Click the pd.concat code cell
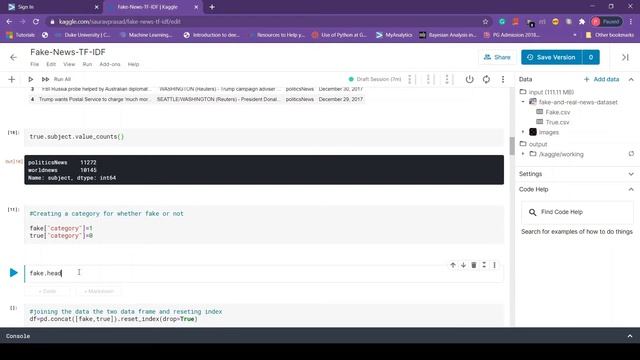640x360 pixels. [x=264, y=315]
